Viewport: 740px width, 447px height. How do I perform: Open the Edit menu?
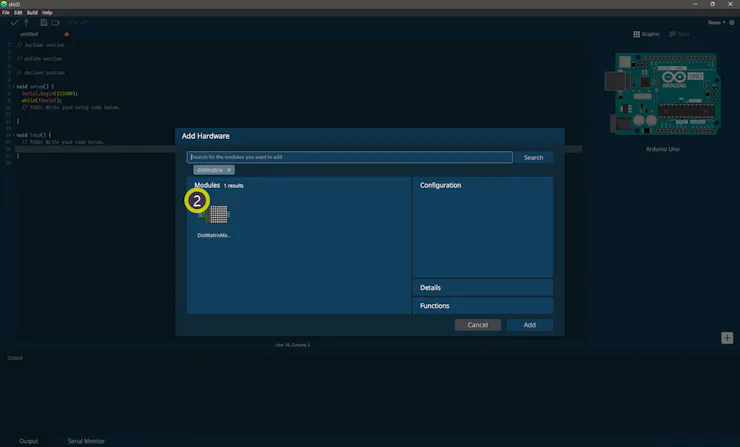(x=18, y=12)
